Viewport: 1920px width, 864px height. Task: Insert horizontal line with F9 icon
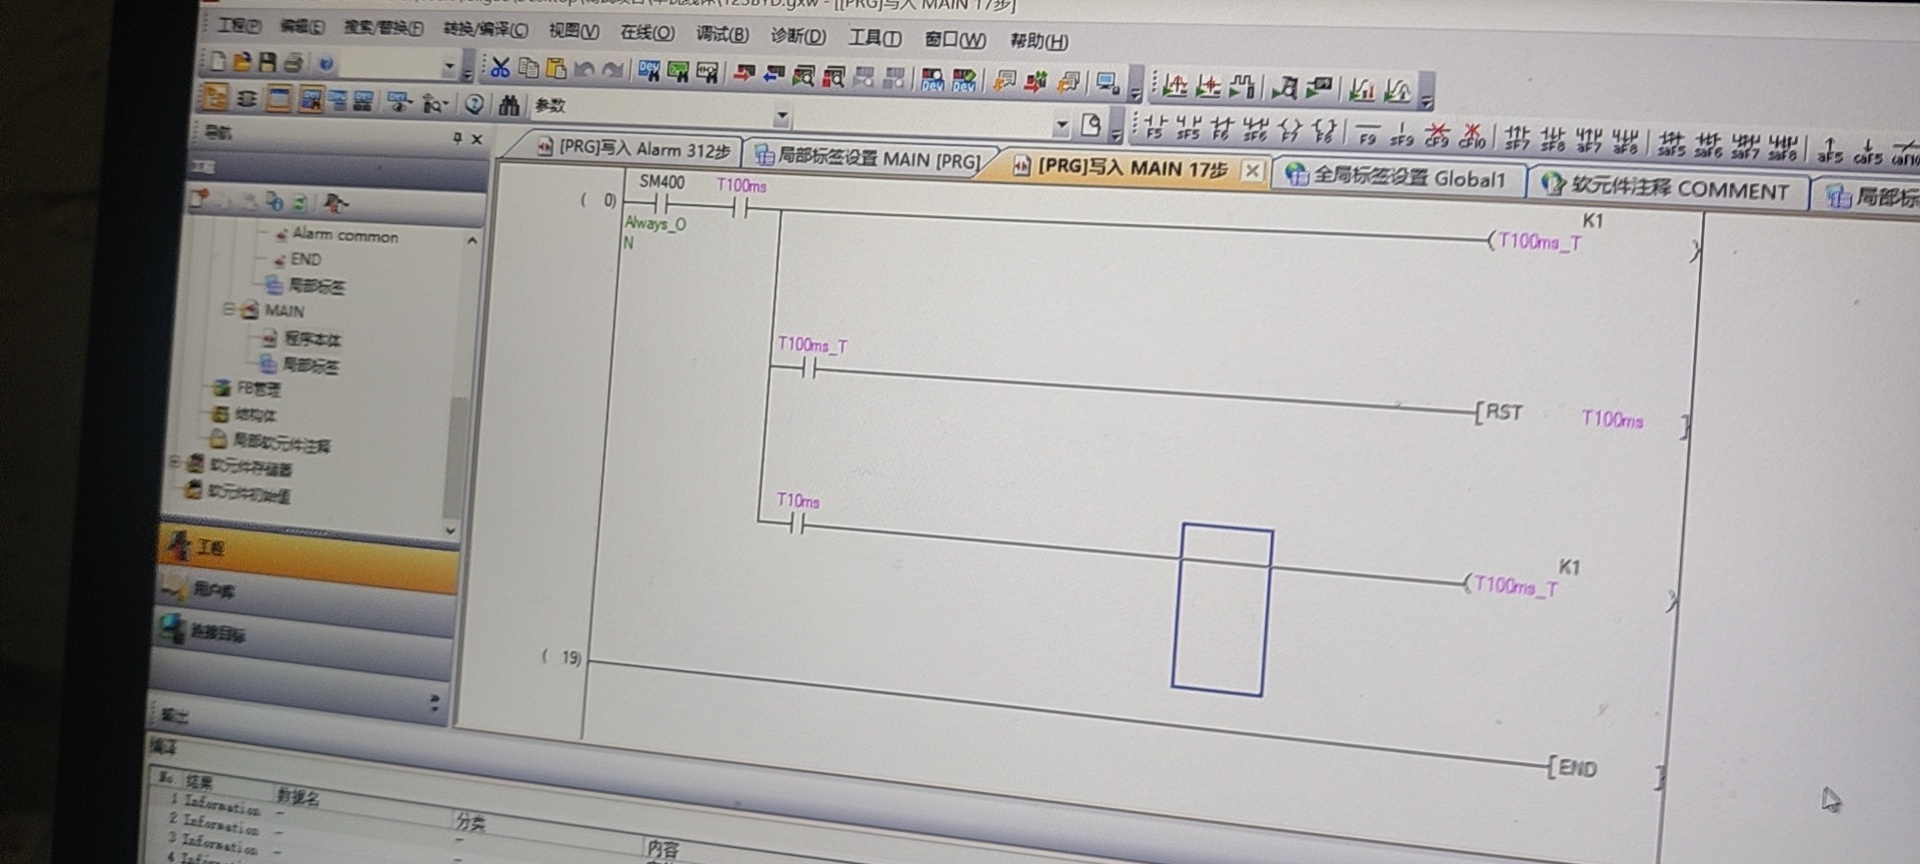tap(1367, 135)
